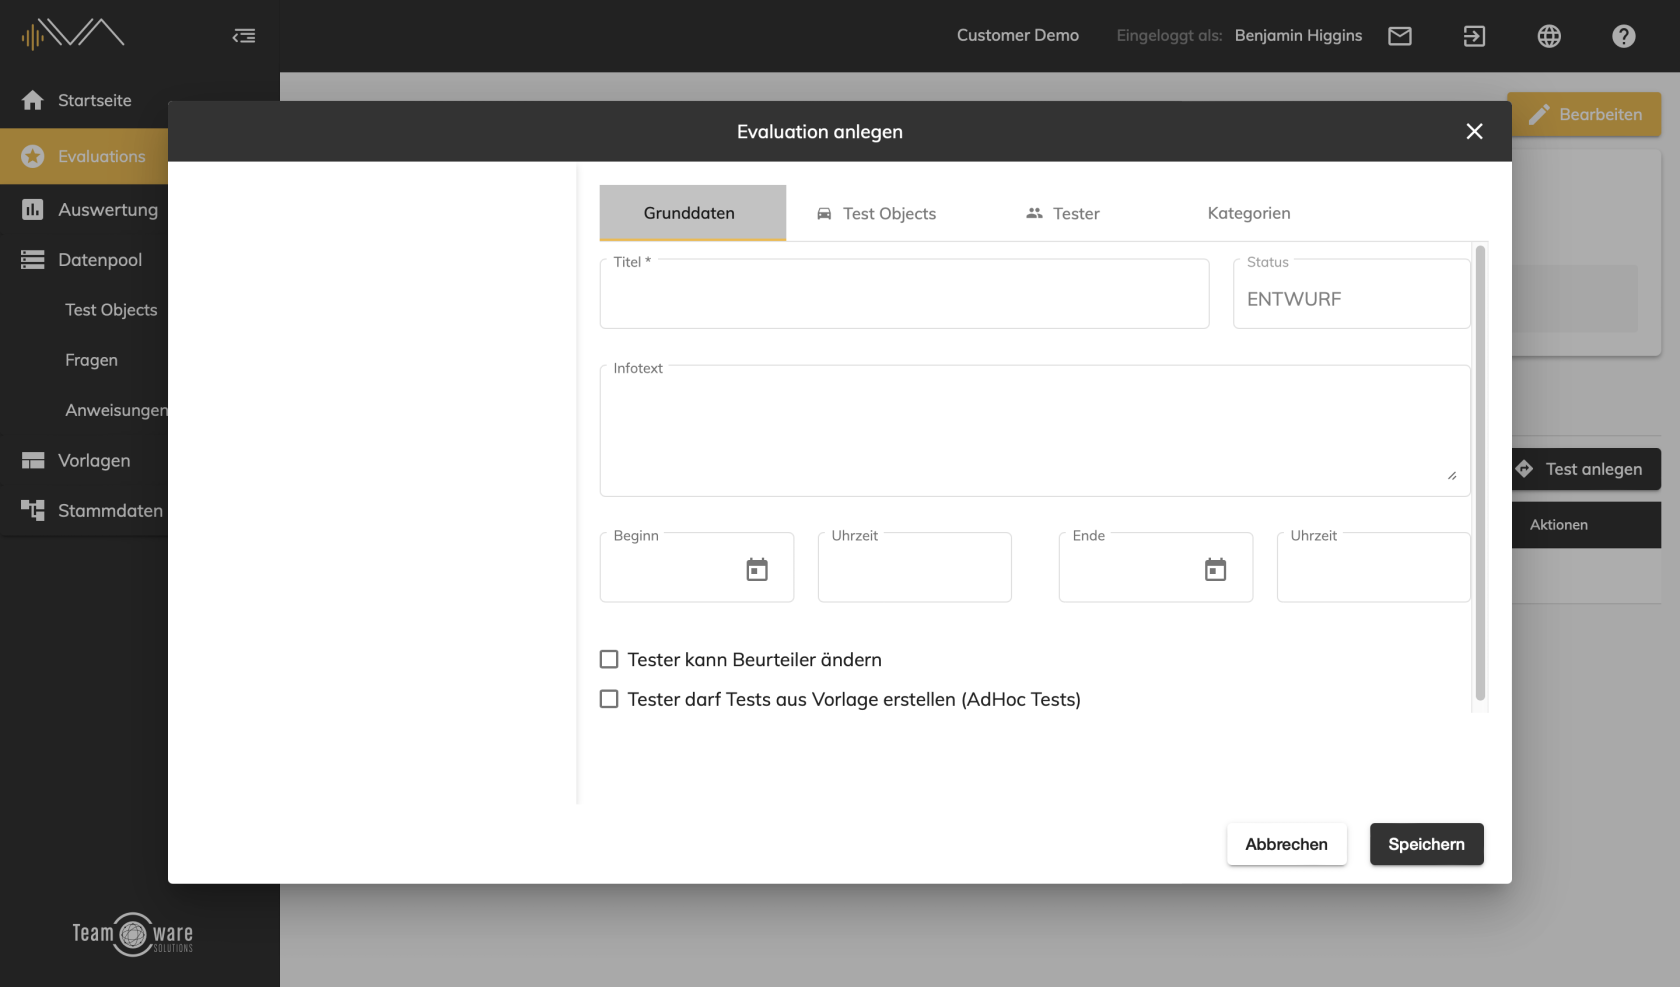
Task: Click the Test anlegen diamond icon
Action: [x=1524, y=469]
